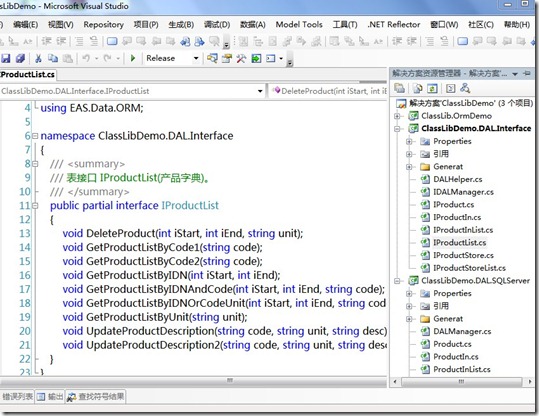Image resolution: width=539 pixels, height=416 pixels.
Task: Click the Redo arrow icon
Action: tap(107, 58)
